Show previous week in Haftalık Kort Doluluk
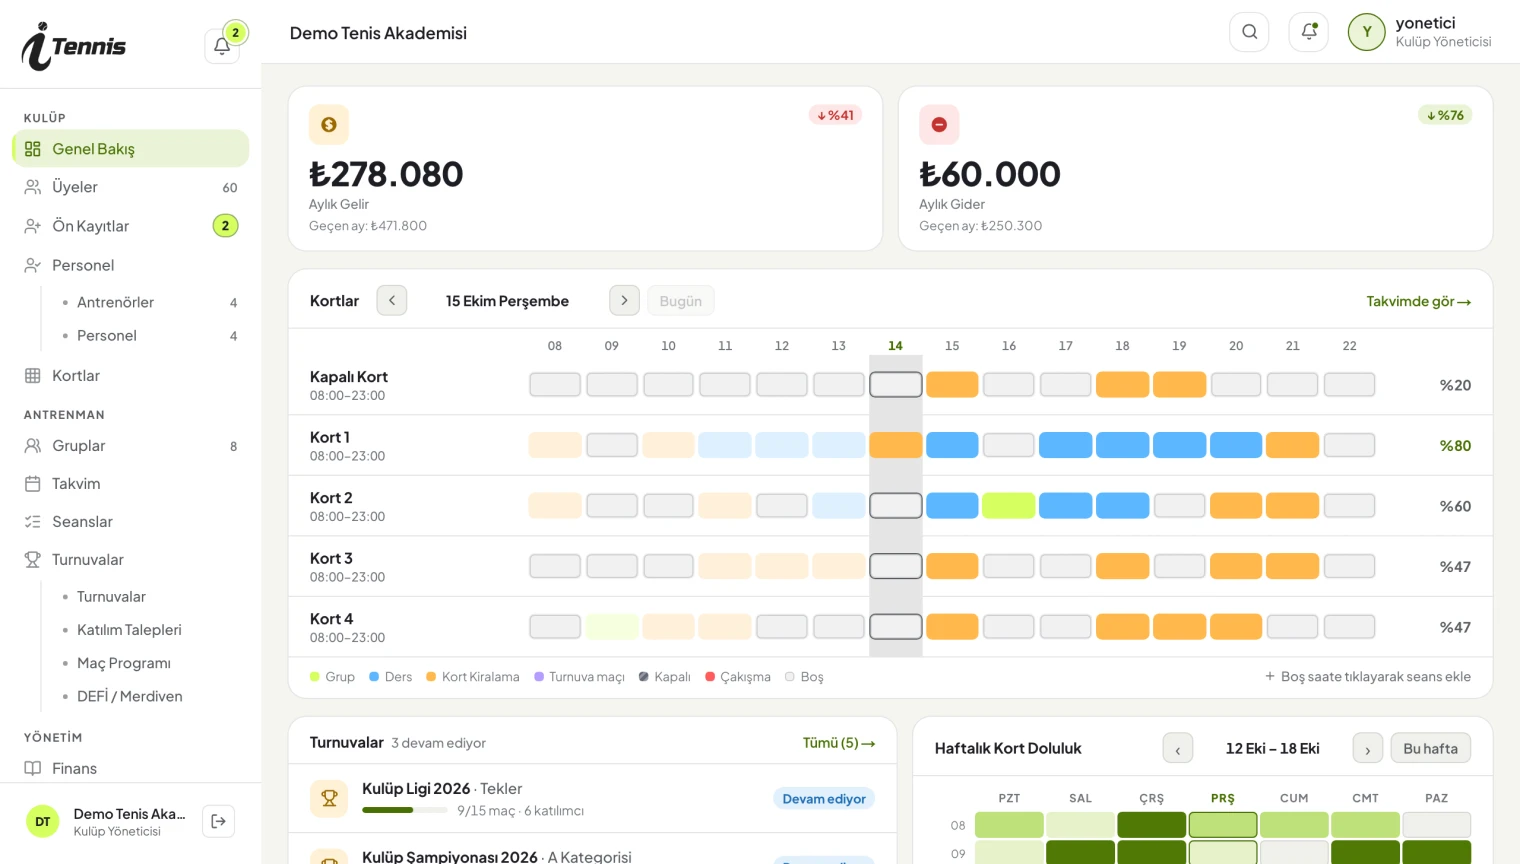The image size is (1520, 864). coord(1178,749)
